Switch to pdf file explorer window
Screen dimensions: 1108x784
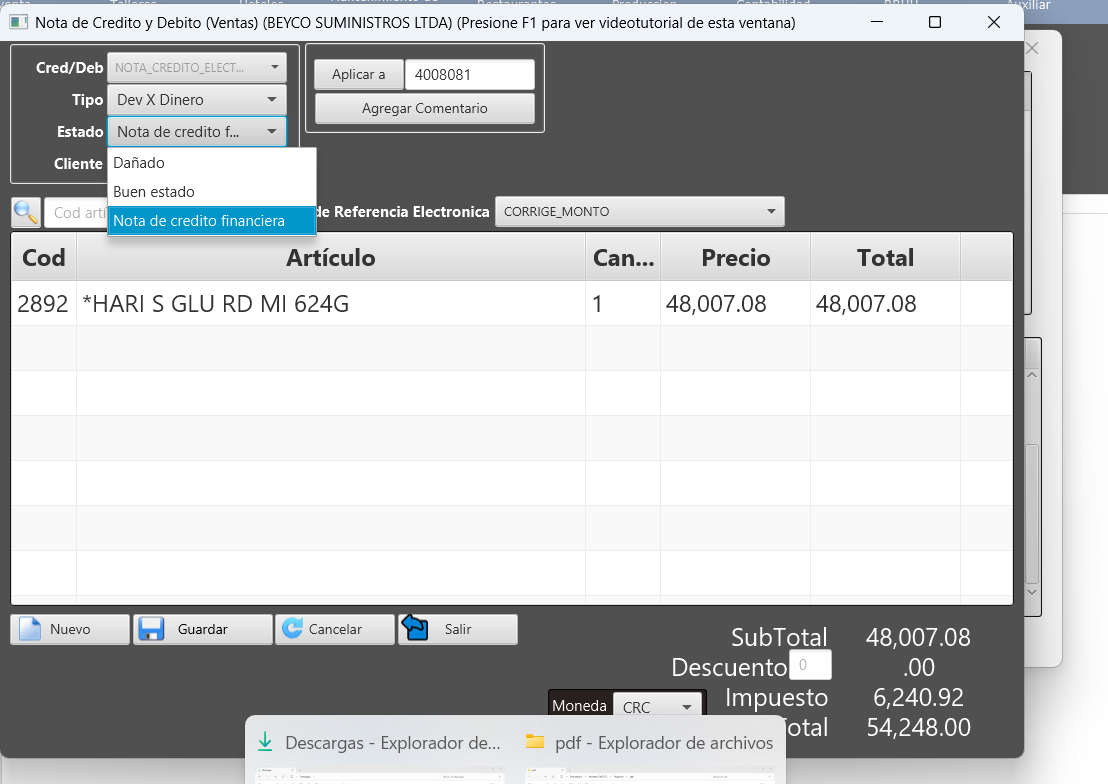pyautogui.click(x=649, y=743)
